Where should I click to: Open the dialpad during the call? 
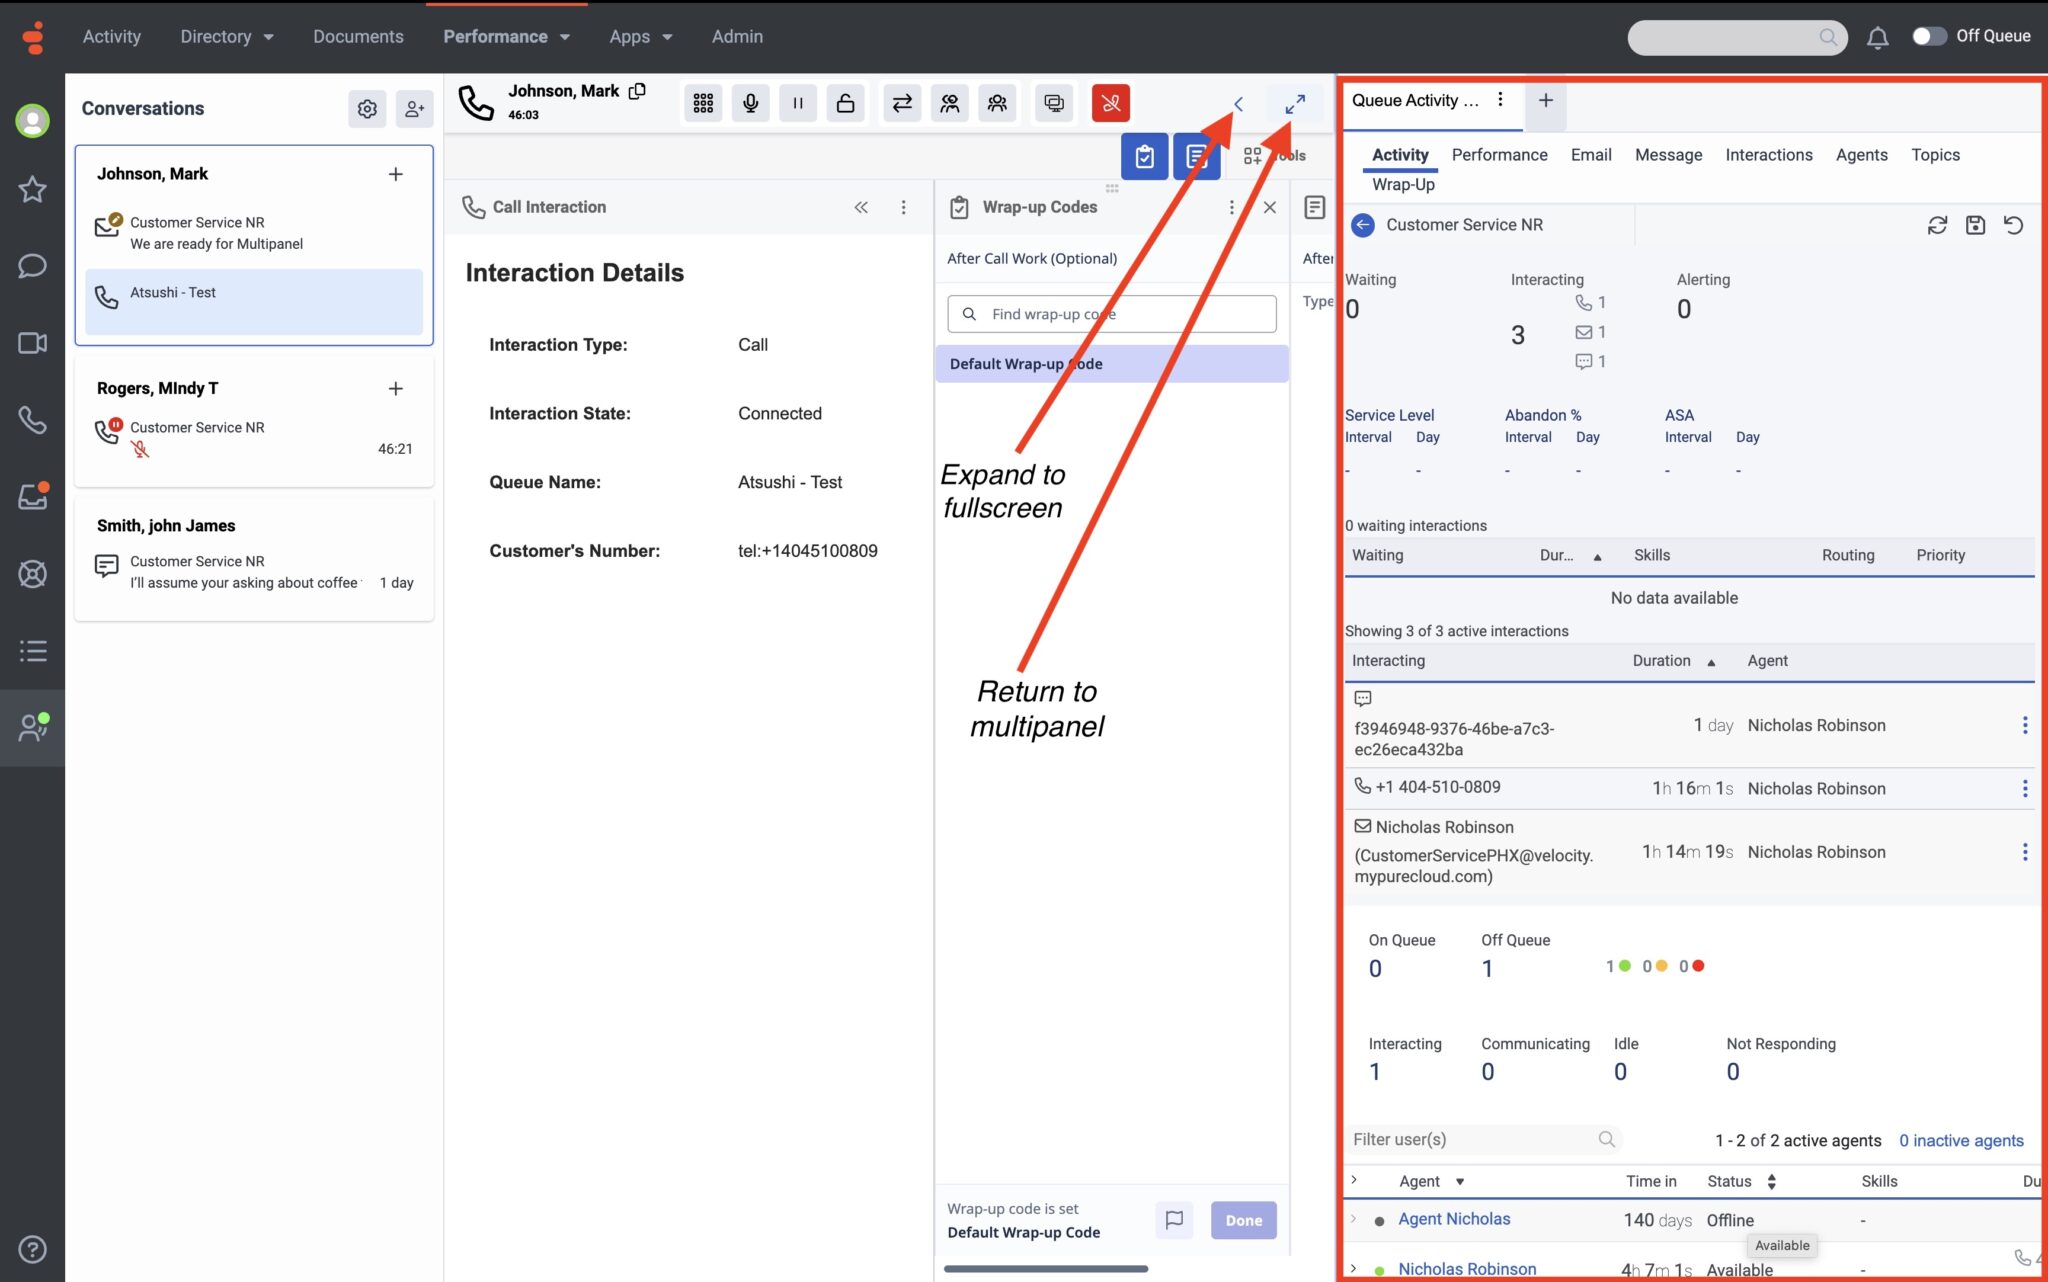pyautogui.click(x=703, y=103)
